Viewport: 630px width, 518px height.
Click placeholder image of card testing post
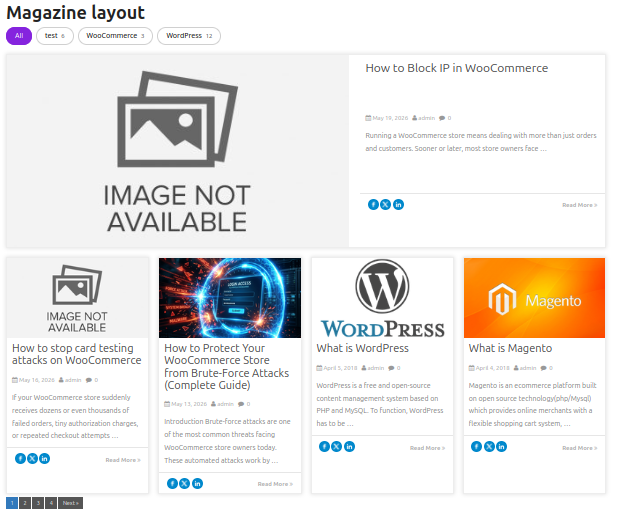click(77, 298)
